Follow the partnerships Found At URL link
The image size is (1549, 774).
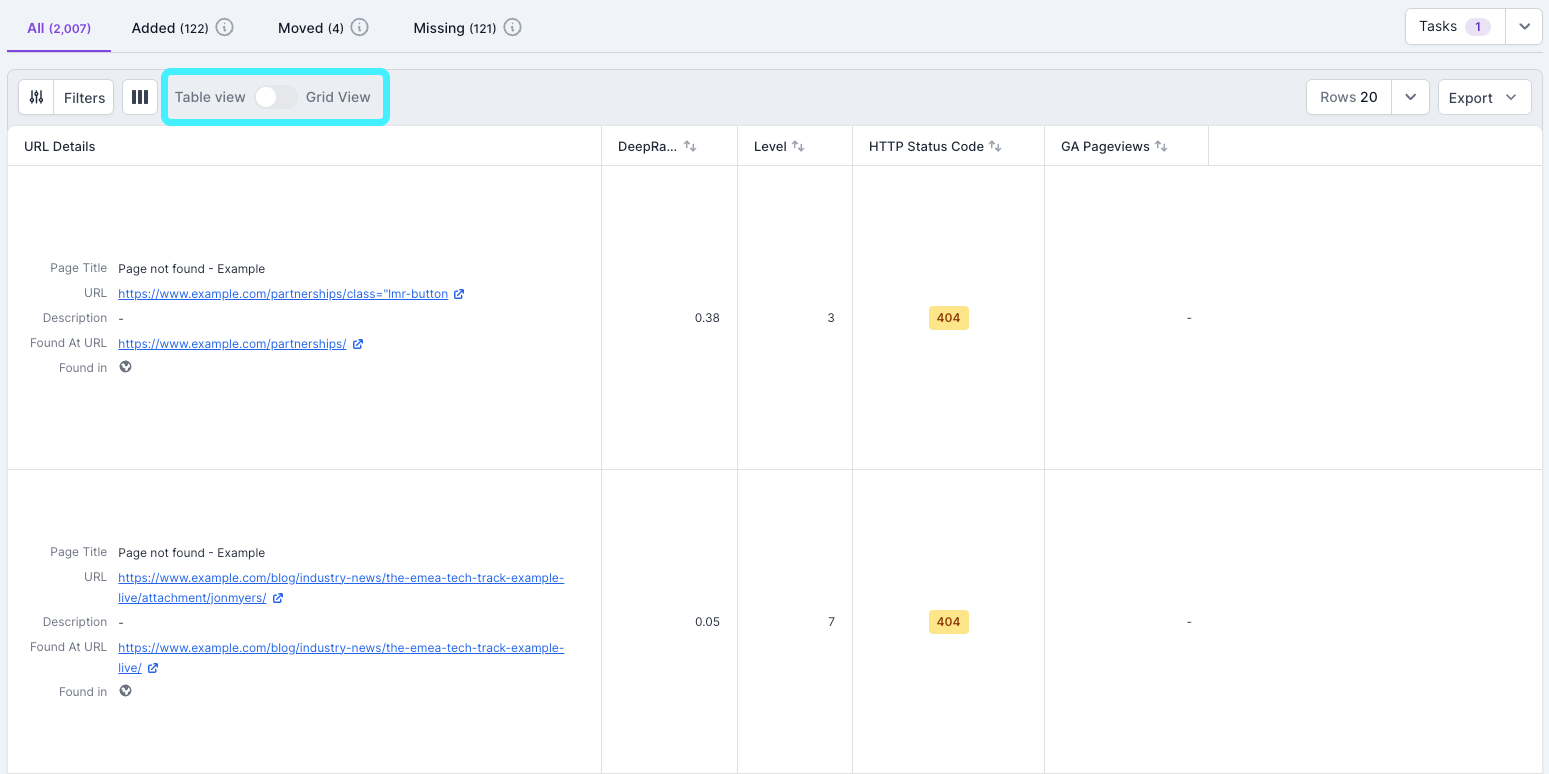point(232,342)
